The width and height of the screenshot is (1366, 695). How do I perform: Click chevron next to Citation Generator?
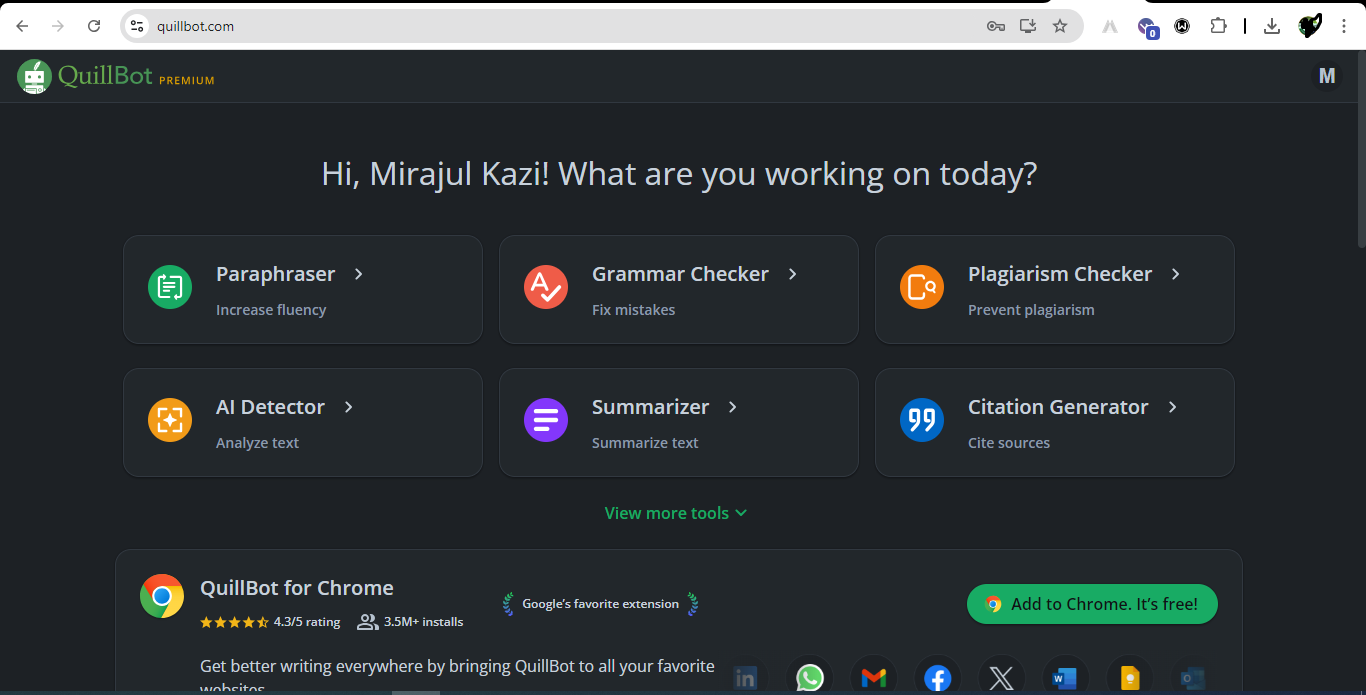1173,407
